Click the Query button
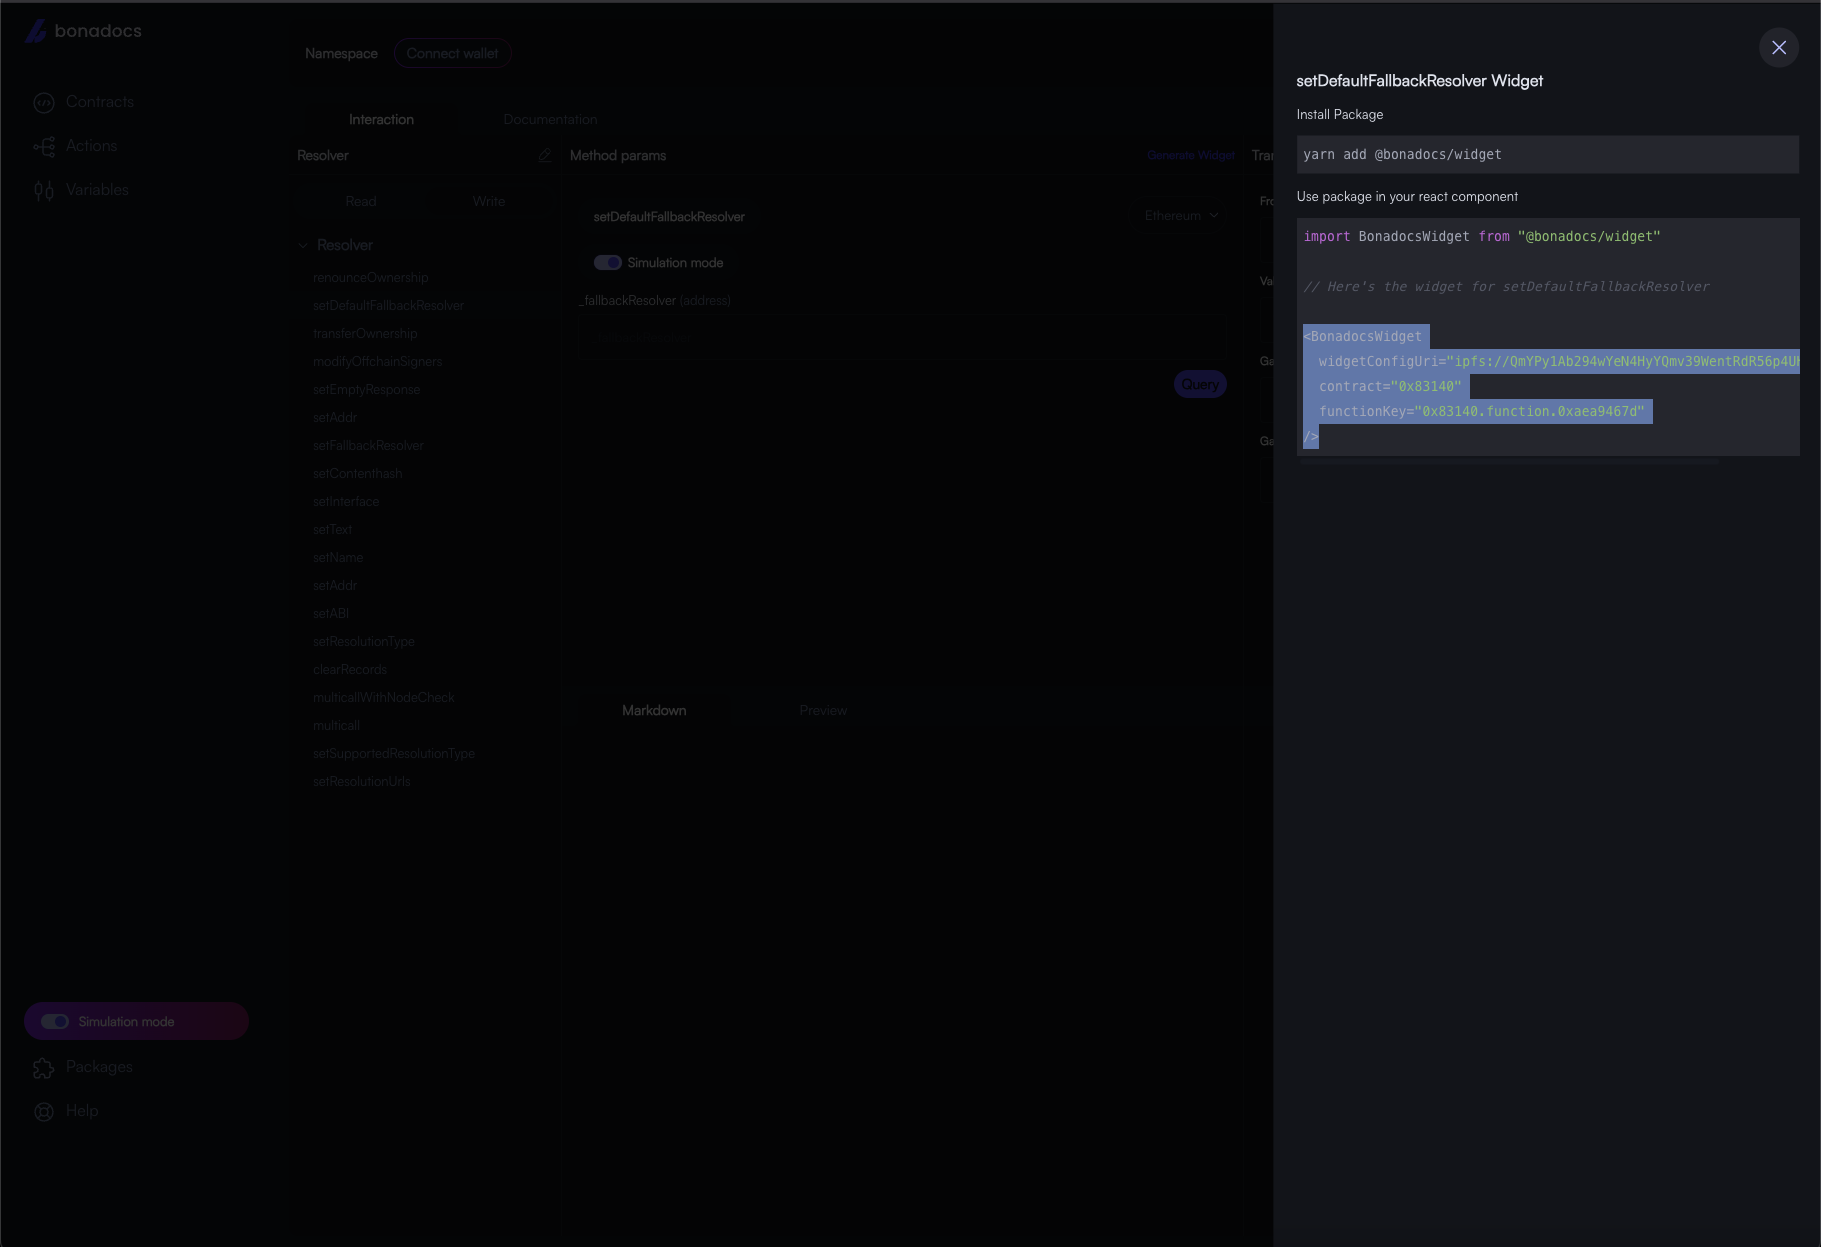Viewport: 1821px width, 1247px height. click(1200, 384)
